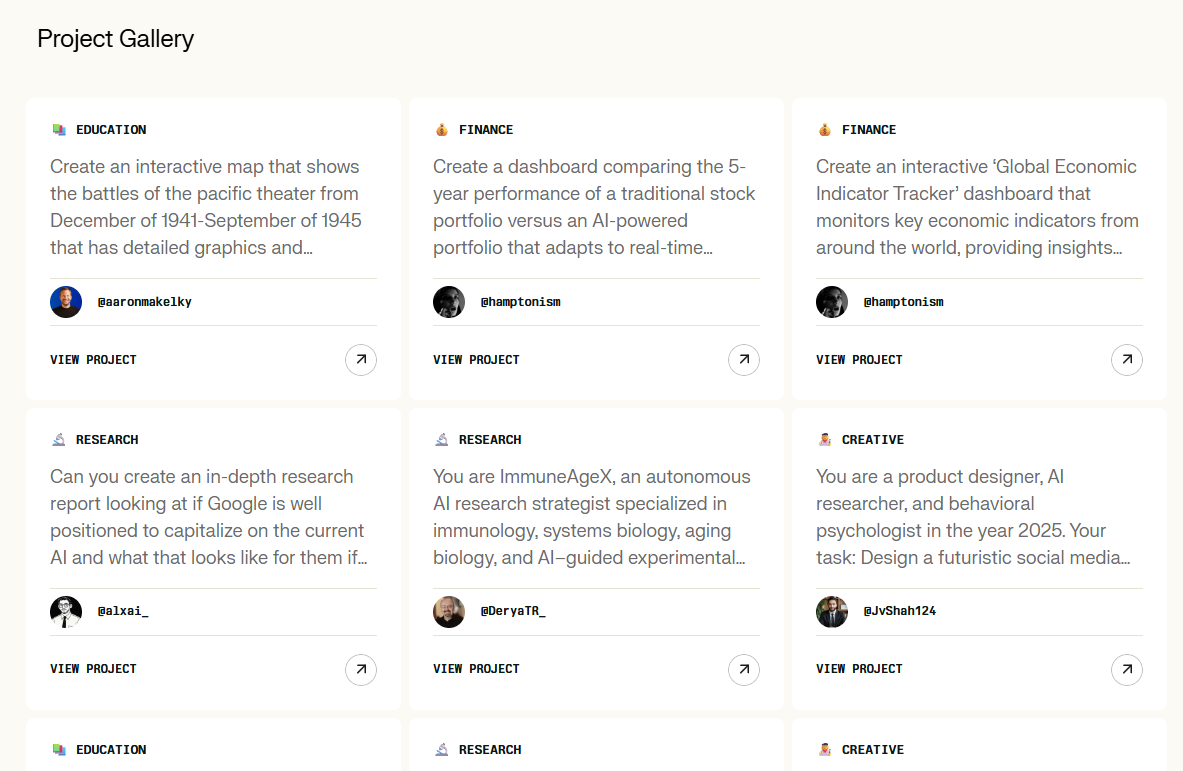
Task: Click the Project Gallery heading
Action: (x=116, y=39)
